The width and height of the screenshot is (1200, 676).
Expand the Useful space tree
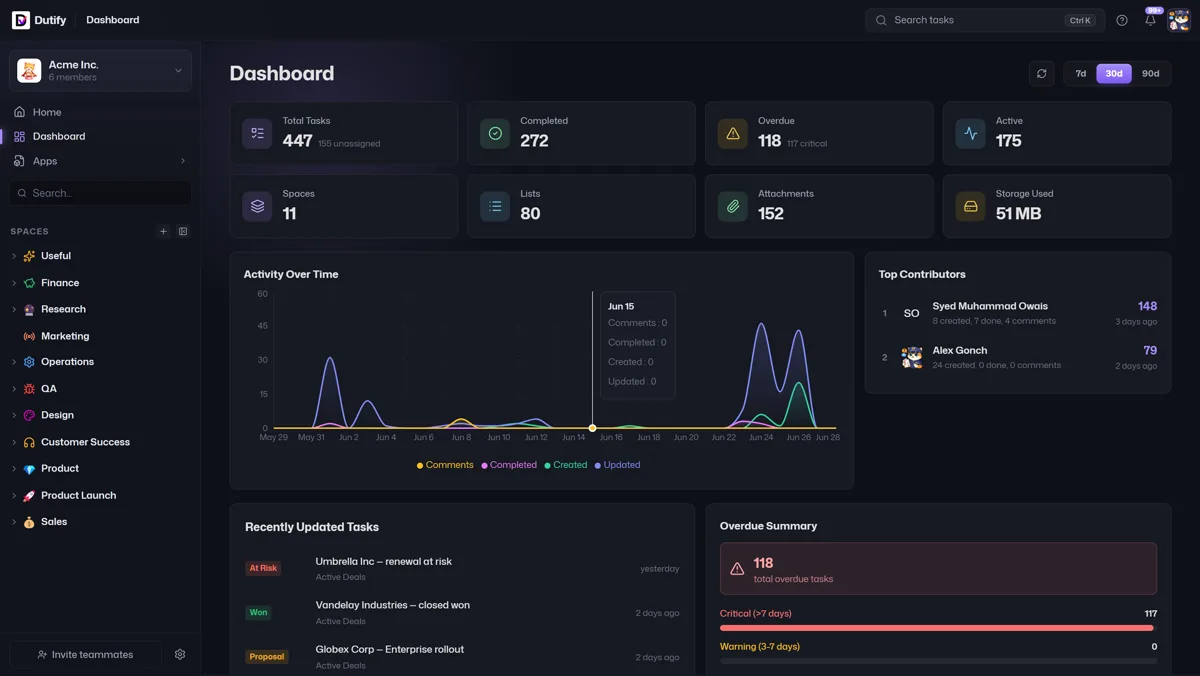(14, 256)
